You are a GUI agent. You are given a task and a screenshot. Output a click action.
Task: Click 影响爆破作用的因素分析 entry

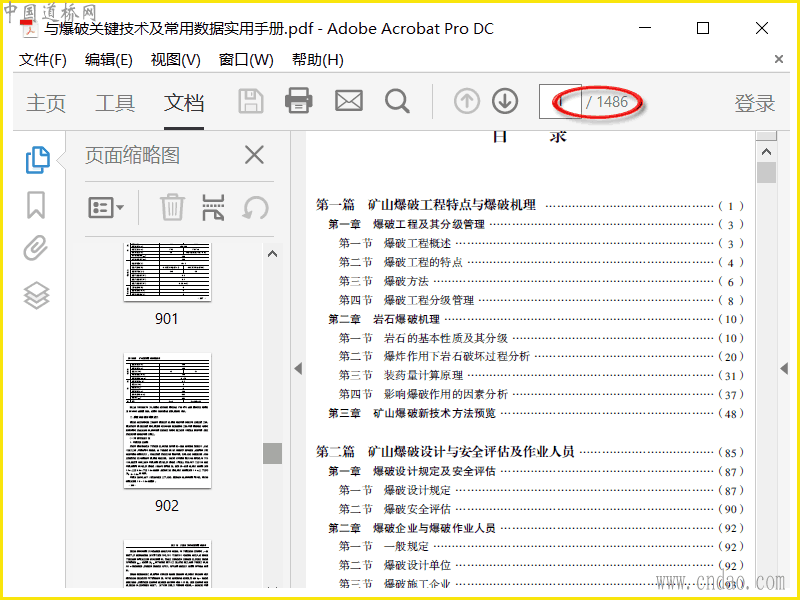point(541,394)
